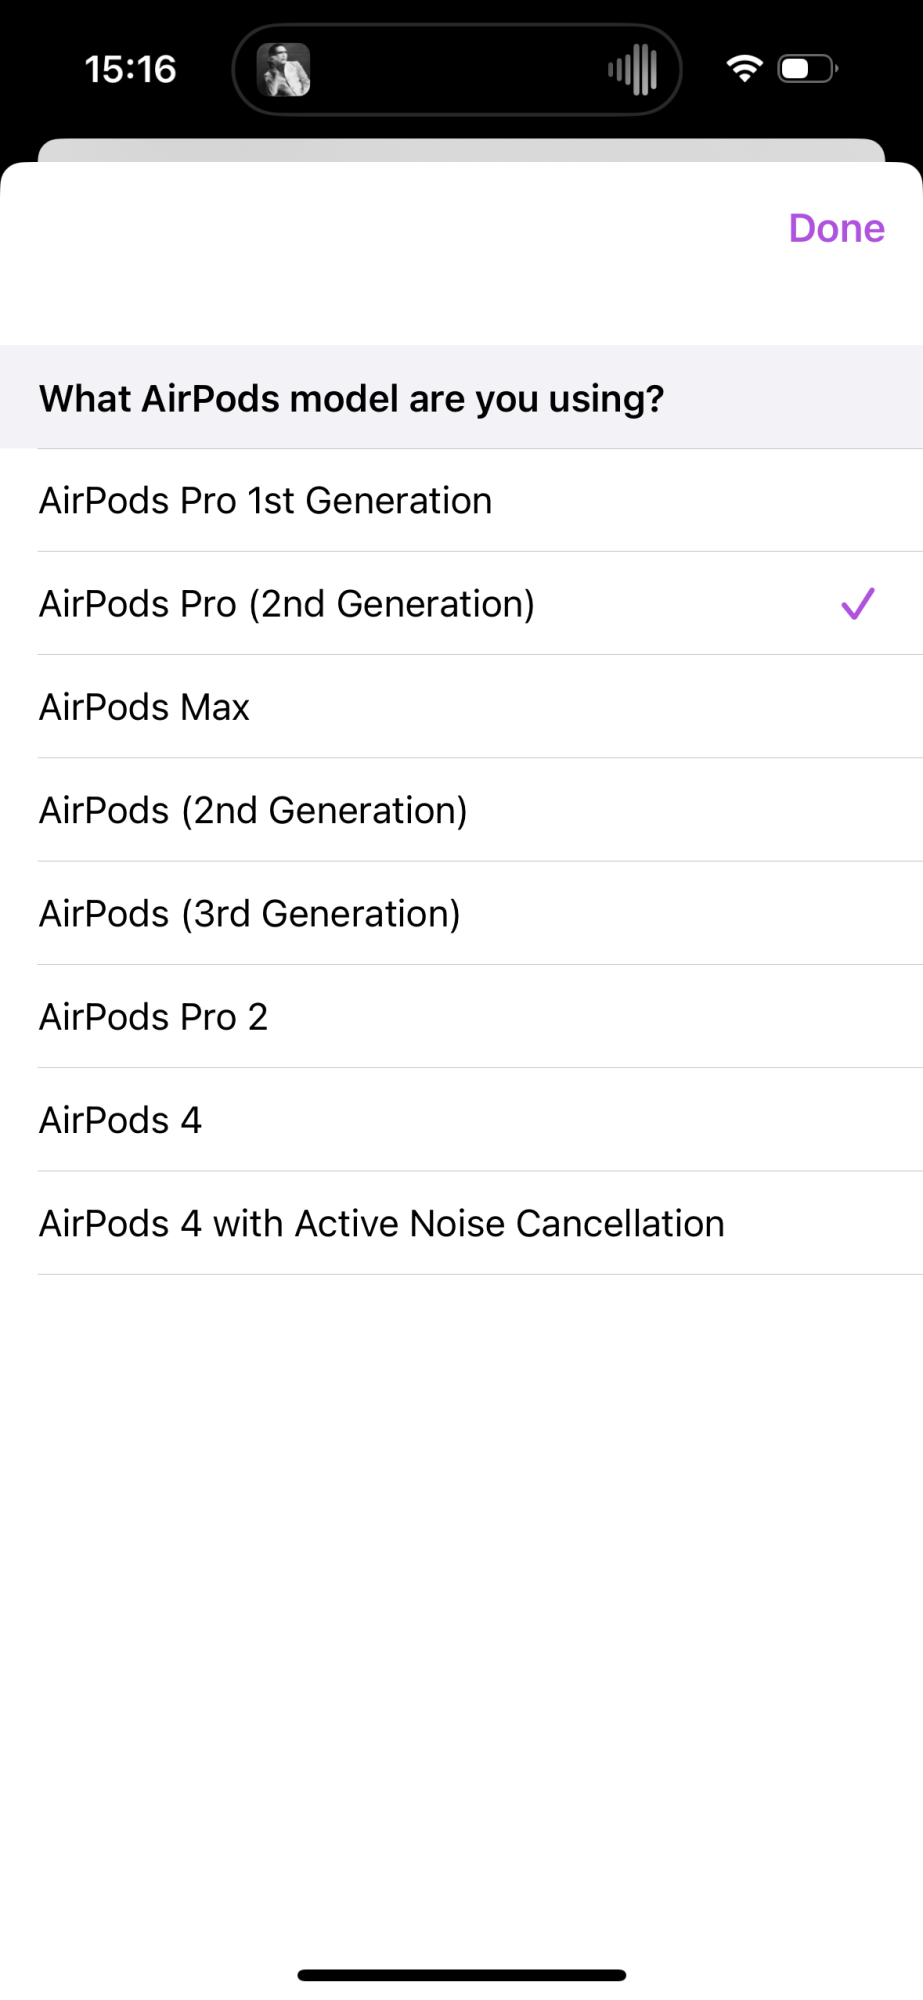The width and height of the screenshot is (923, 2000).
Task: Select AirPods (3rd Generation)
Action: coord(461,913)
